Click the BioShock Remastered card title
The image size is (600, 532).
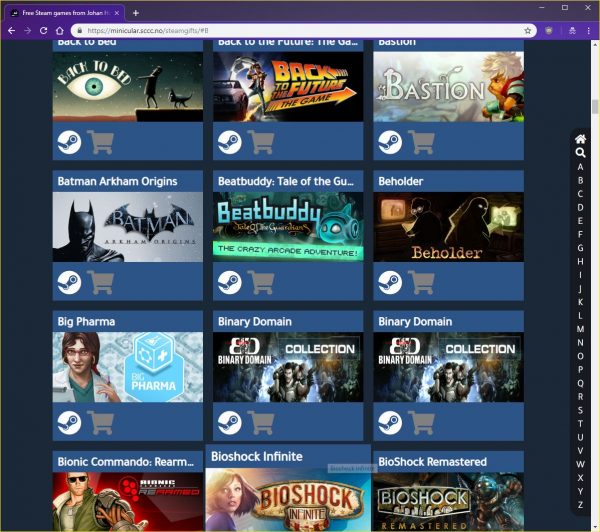click(432, 462)
